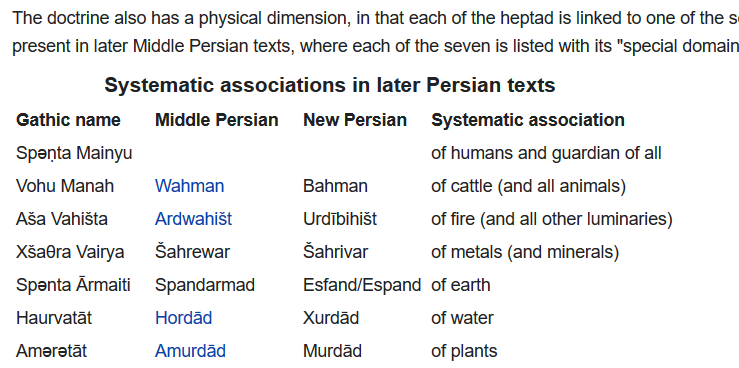
Task: Select the Bahman cell
Action: pyautogui.click(x=335, y=186)
